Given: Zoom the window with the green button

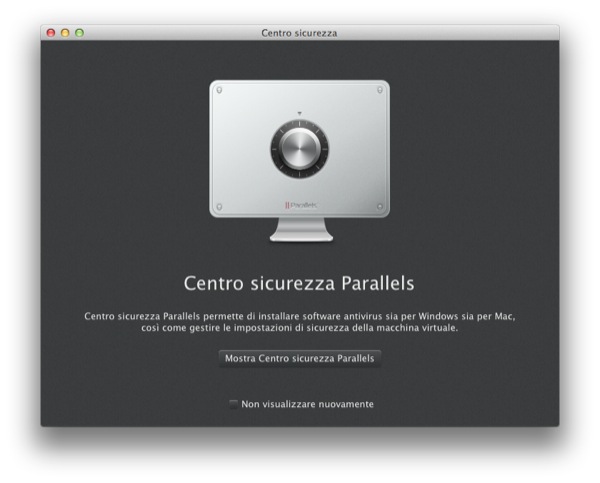Looking at the screenshot, I should click(79, 33).
